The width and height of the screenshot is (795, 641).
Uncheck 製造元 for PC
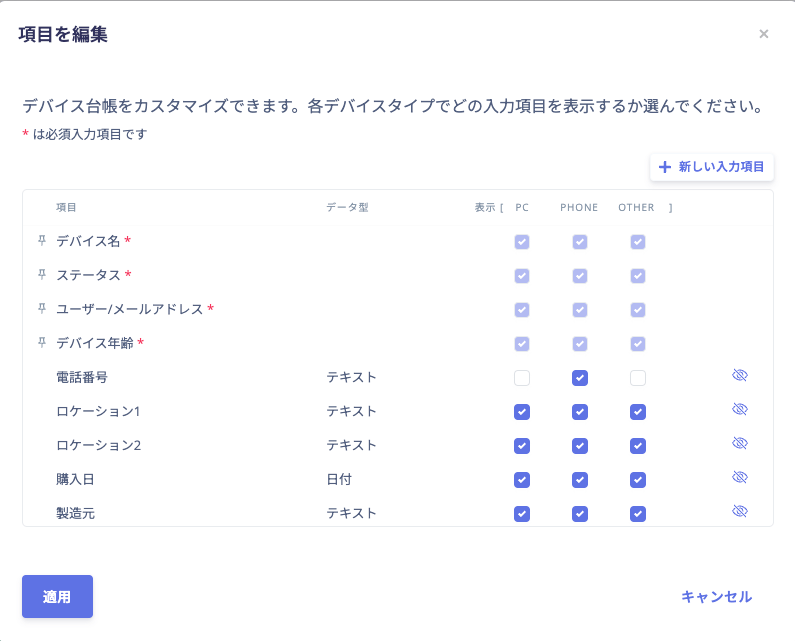(522, 514)
